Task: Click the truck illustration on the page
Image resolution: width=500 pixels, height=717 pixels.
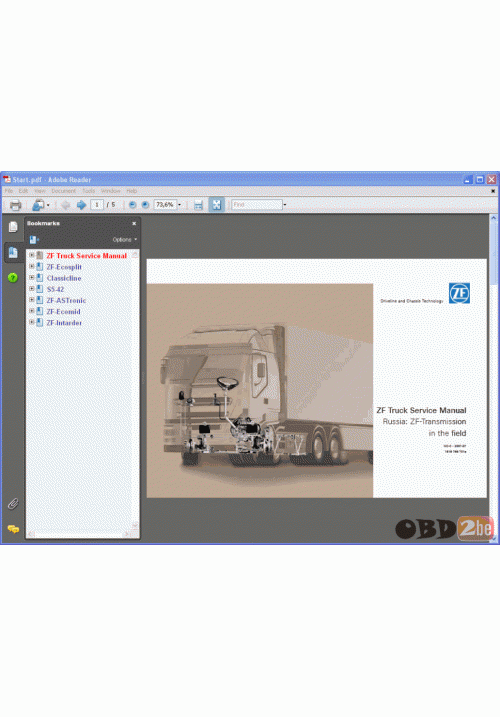Action: (260, 391)
